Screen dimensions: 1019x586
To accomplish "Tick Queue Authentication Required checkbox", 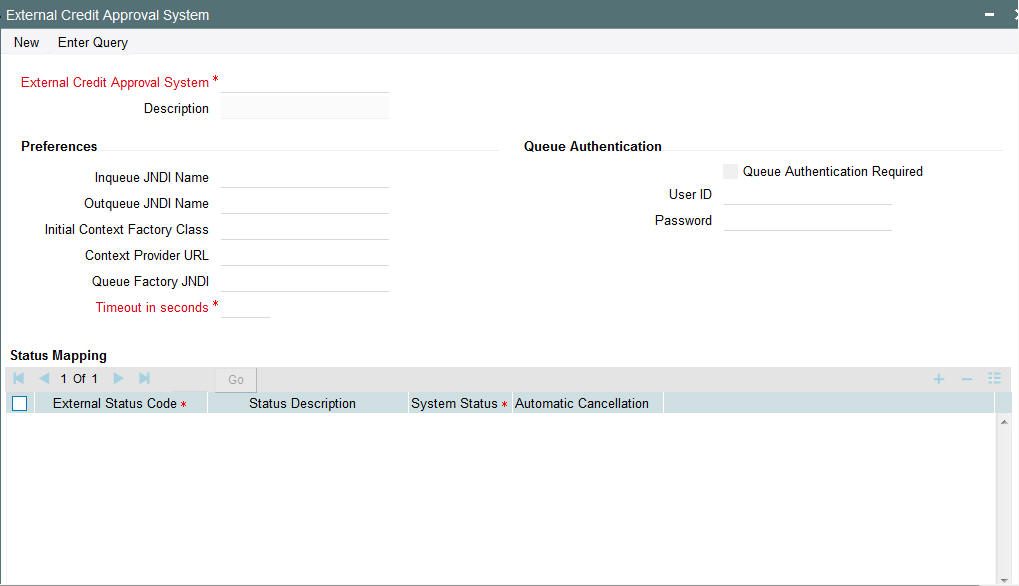I will (x=730, y=172).
